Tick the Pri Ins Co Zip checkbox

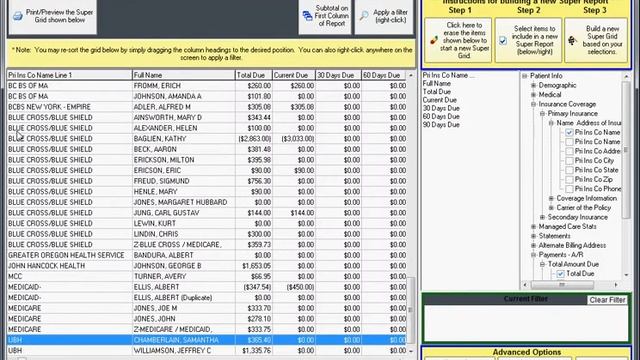(569, 179)
